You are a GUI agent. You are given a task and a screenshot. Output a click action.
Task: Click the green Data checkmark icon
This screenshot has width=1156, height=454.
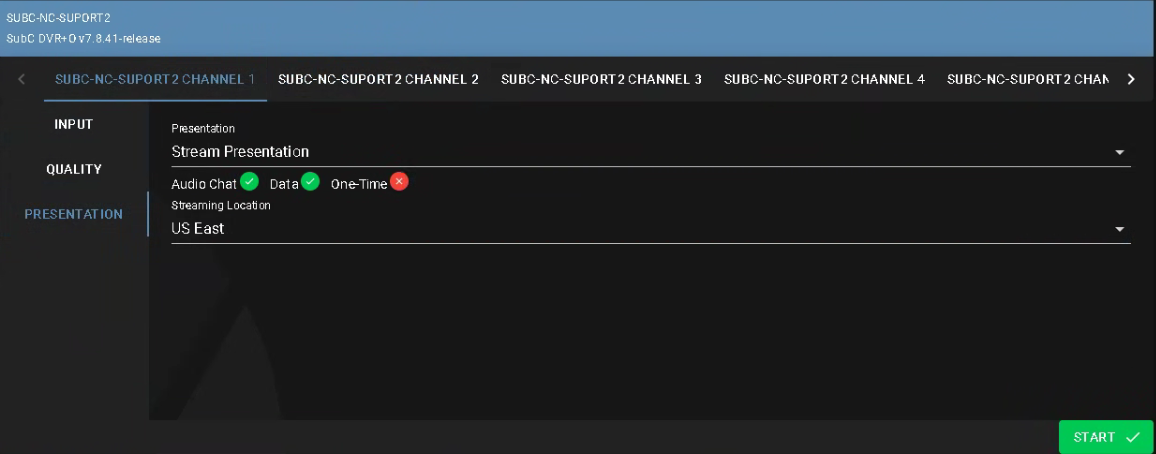[x=310, y=181]
